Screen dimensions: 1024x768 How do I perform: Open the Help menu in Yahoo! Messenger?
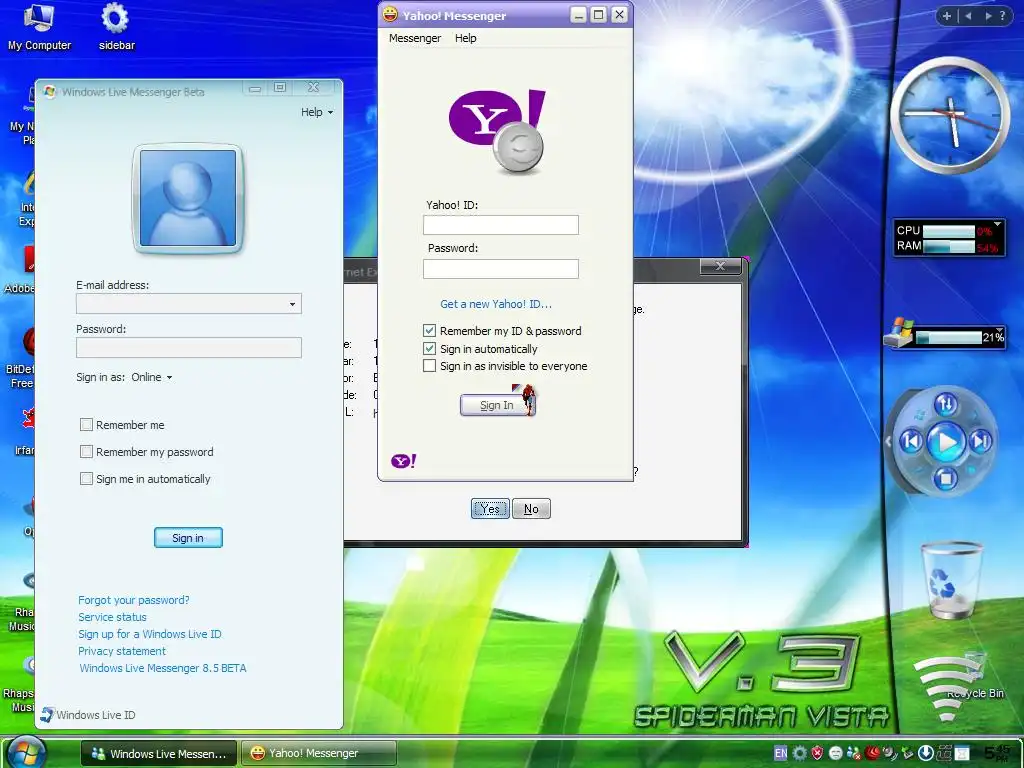[x=466, y=38]
